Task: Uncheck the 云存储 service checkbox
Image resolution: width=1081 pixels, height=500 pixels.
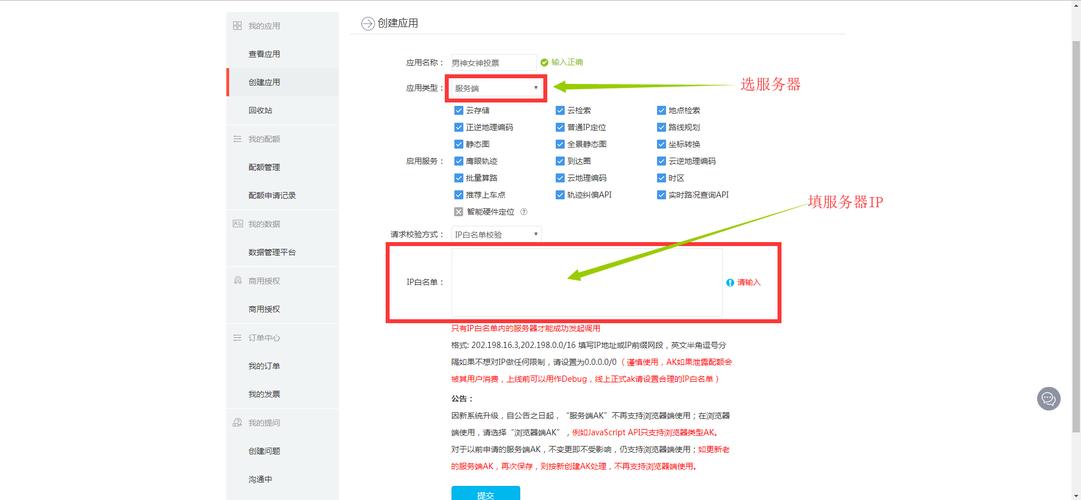Action: pyautogui.click(x=458, y=110)
